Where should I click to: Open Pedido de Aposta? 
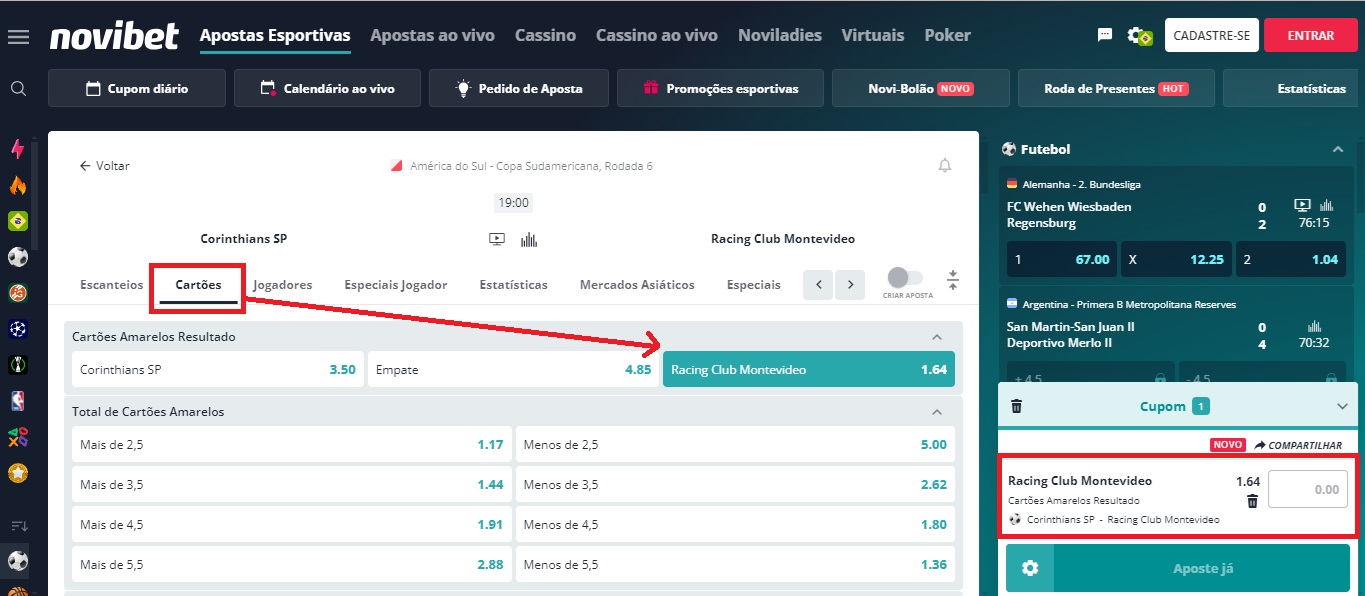(x=518, y=88)
